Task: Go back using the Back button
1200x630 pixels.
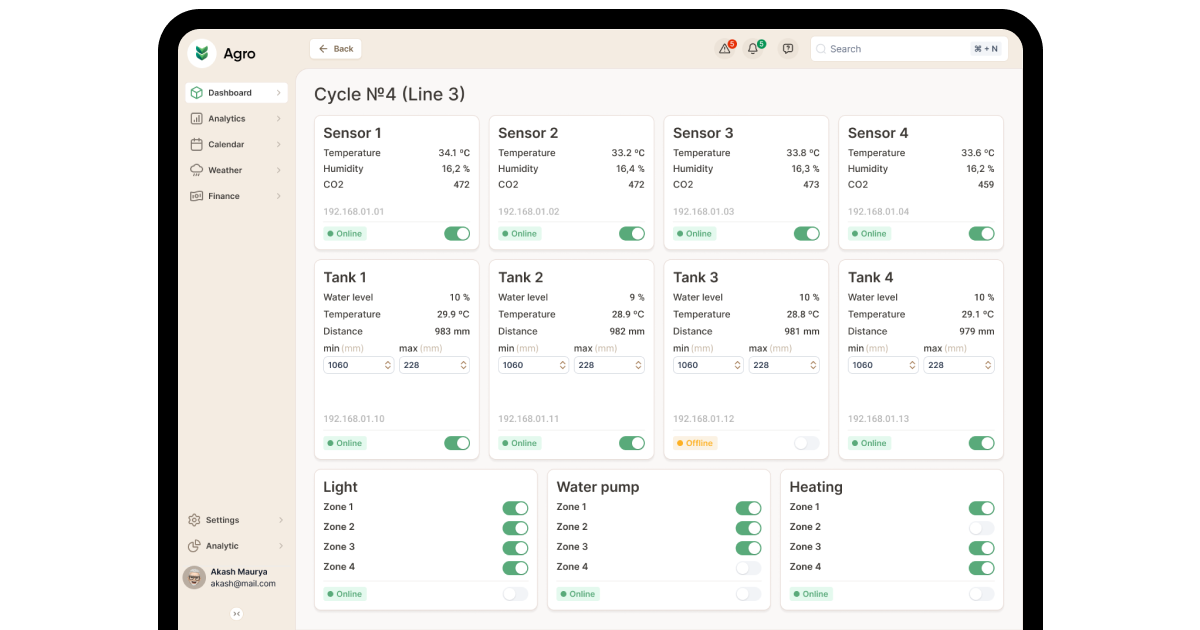Action: pyautogui.click(x=336, y=48)
